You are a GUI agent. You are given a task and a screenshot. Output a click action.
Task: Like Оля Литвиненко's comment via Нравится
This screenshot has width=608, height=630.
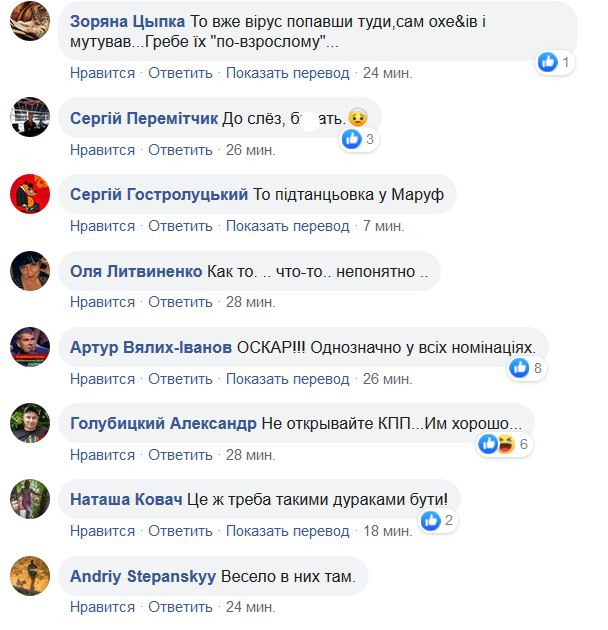click(x=102, y=302)
